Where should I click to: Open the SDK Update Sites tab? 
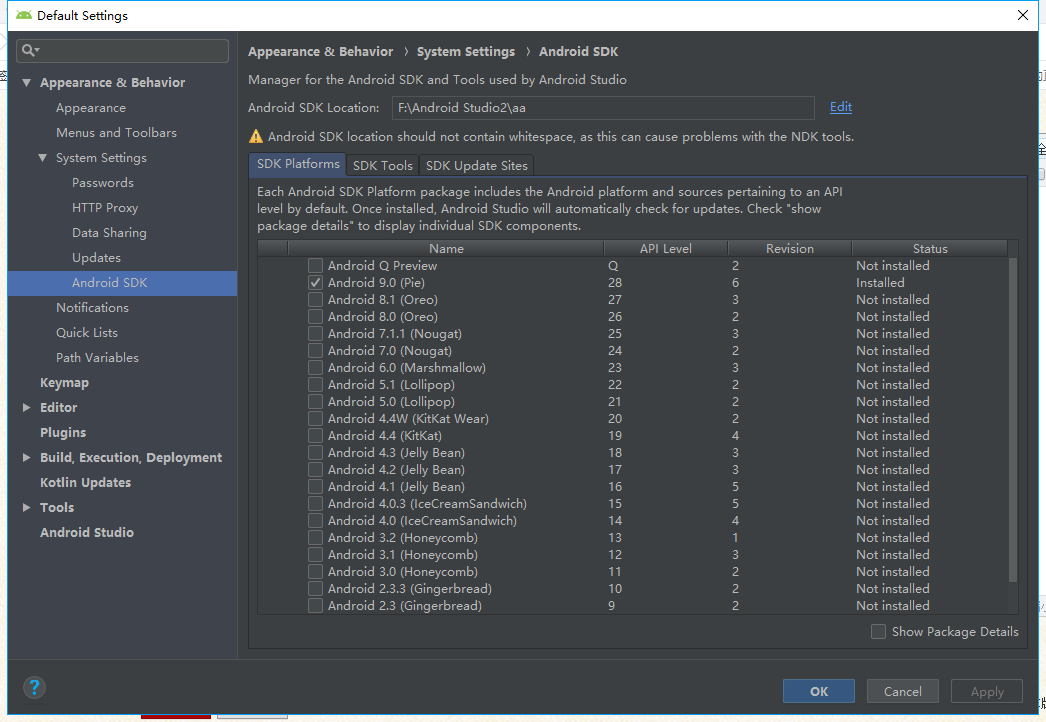476,165
